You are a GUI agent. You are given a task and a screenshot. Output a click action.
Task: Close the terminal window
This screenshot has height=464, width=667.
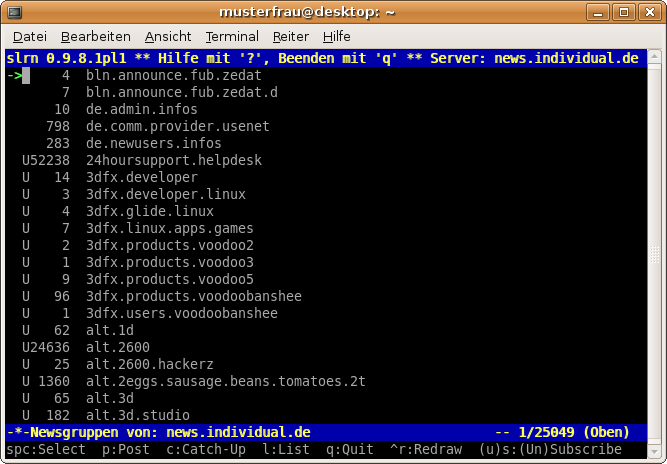coord(649,12)
